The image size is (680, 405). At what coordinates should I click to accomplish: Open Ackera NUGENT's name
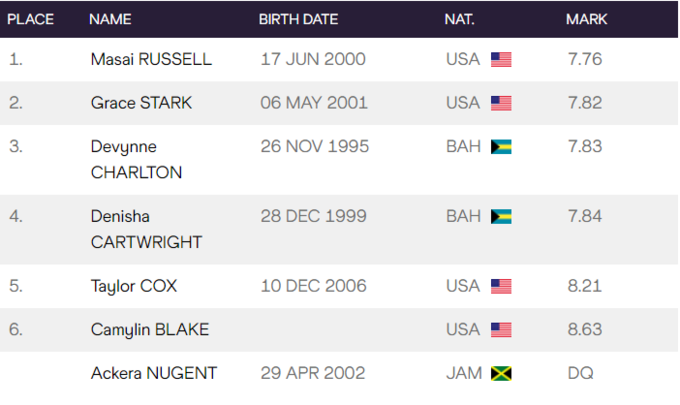[153, 373]
